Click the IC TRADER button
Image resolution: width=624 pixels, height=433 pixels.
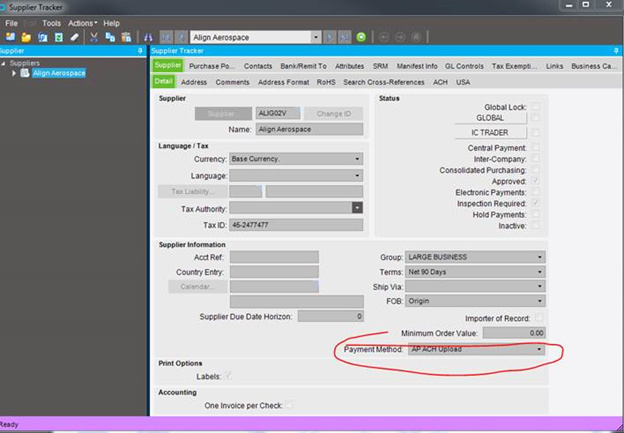point(489,132)
